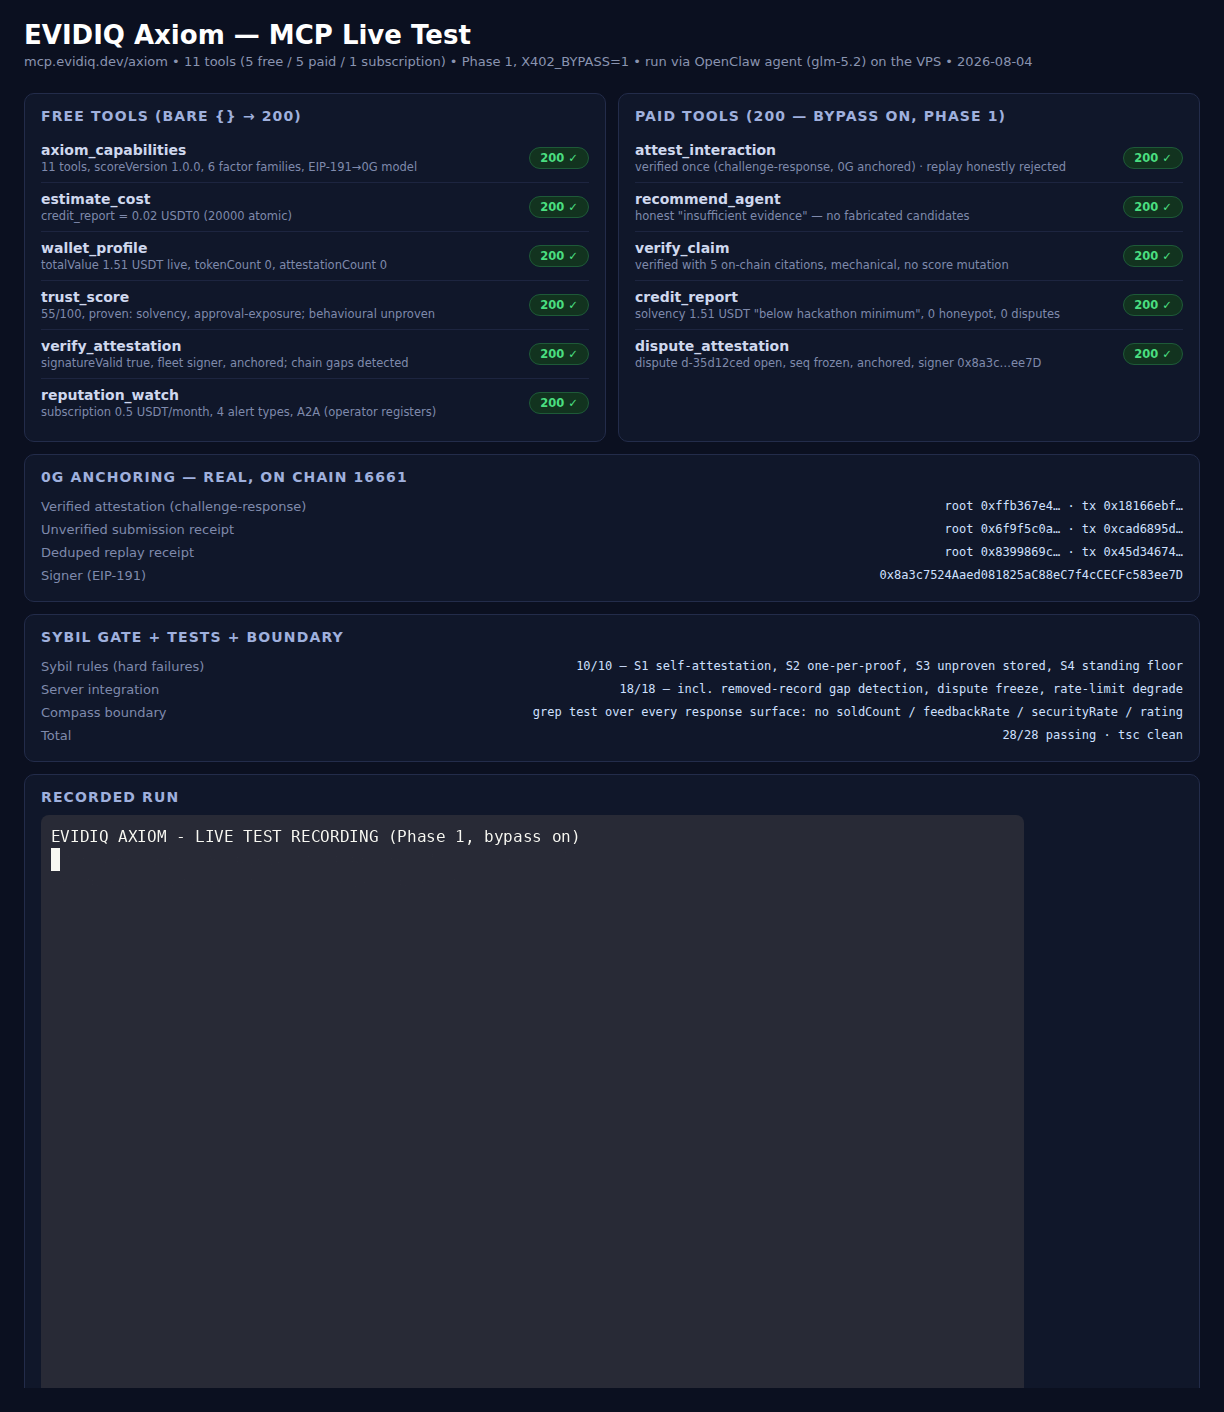Click the 200 badge for recommend_agent
Image resolution: width=1224 pixels, height=1412 pixels.
click(1152, 207)
